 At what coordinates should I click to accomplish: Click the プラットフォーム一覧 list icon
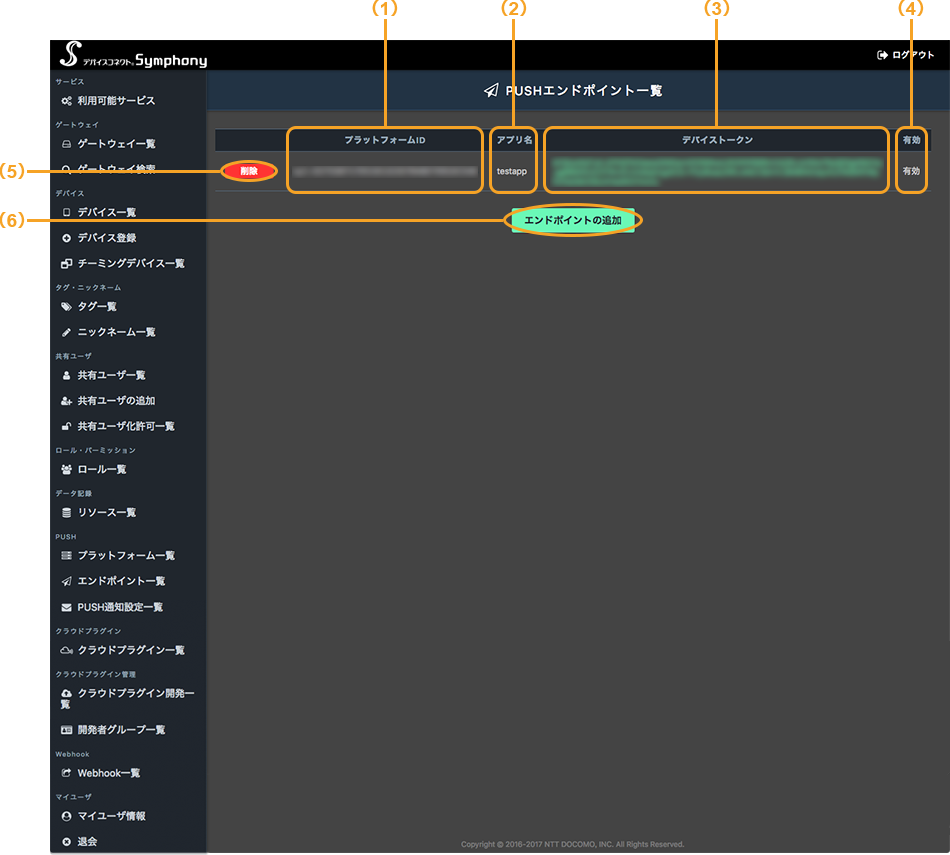[x=67, y=556]
